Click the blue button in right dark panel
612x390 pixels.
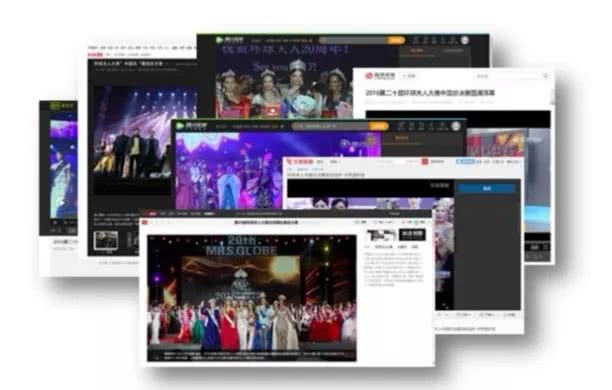click(x=487, y=188)
